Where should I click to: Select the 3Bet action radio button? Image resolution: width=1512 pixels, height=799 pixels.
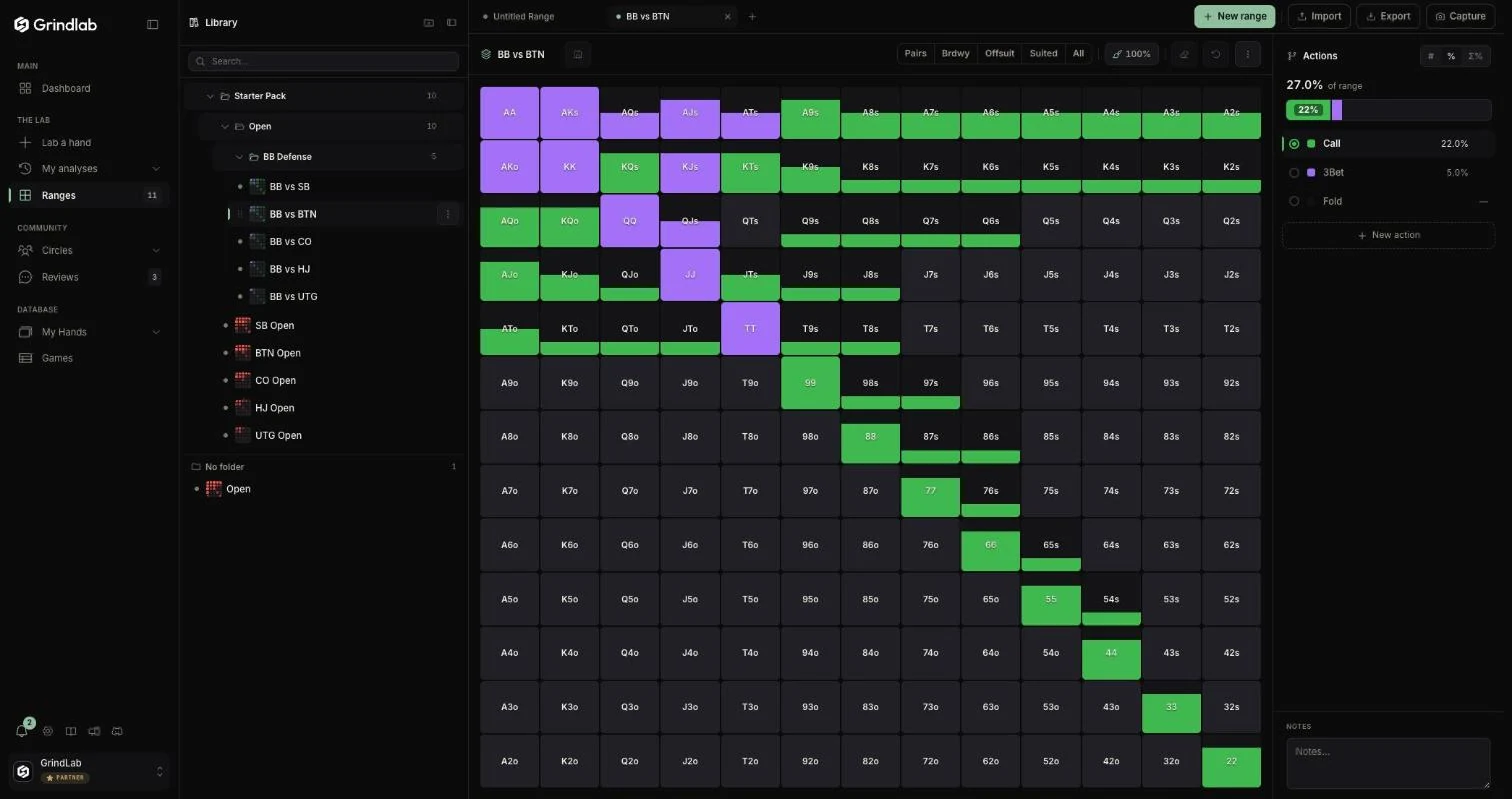pyautogui.click(x=1294, y=173)
